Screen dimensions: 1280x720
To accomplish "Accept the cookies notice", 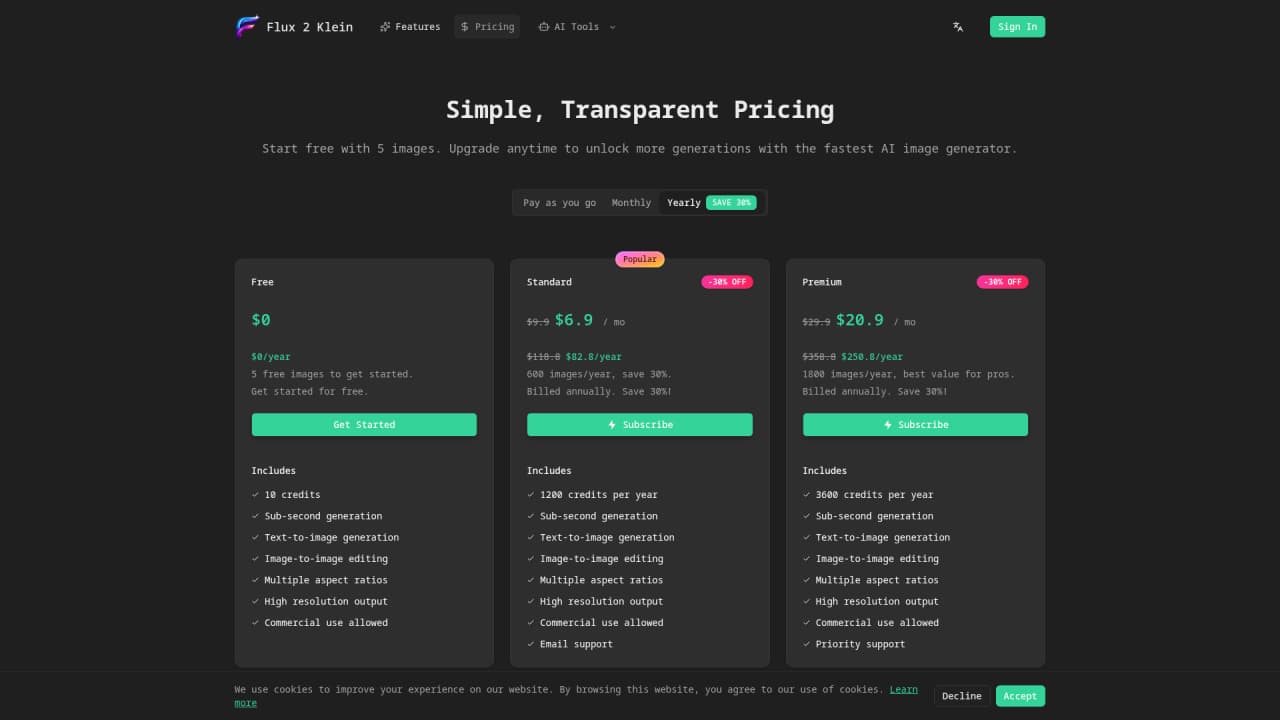I will 1020,696.
